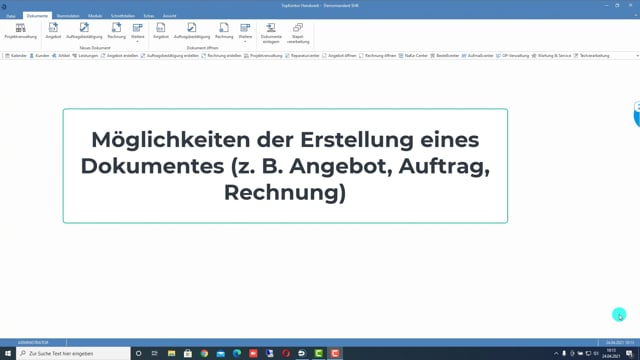
Task: Open Microsoft Store from the taskbar
Action: [x=188, y=353]
